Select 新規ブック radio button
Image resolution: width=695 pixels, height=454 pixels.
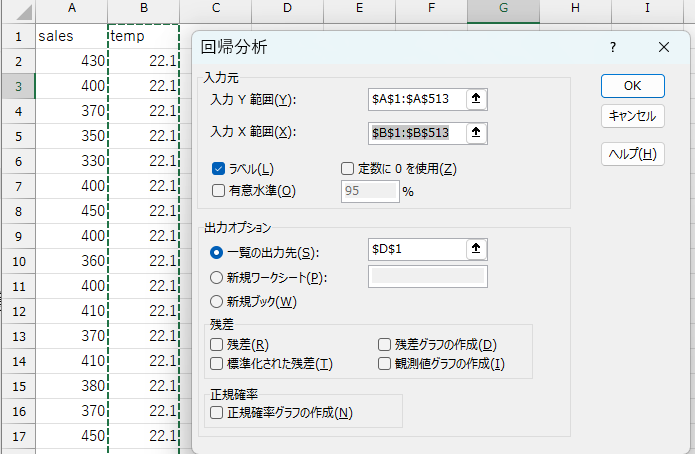[216, 301]
